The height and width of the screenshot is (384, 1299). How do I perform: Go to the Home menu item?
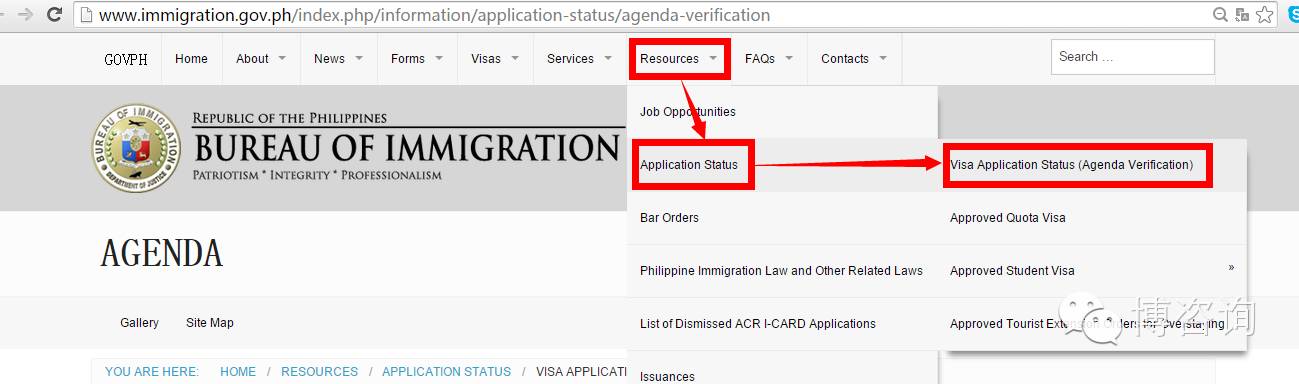(191, 59)
